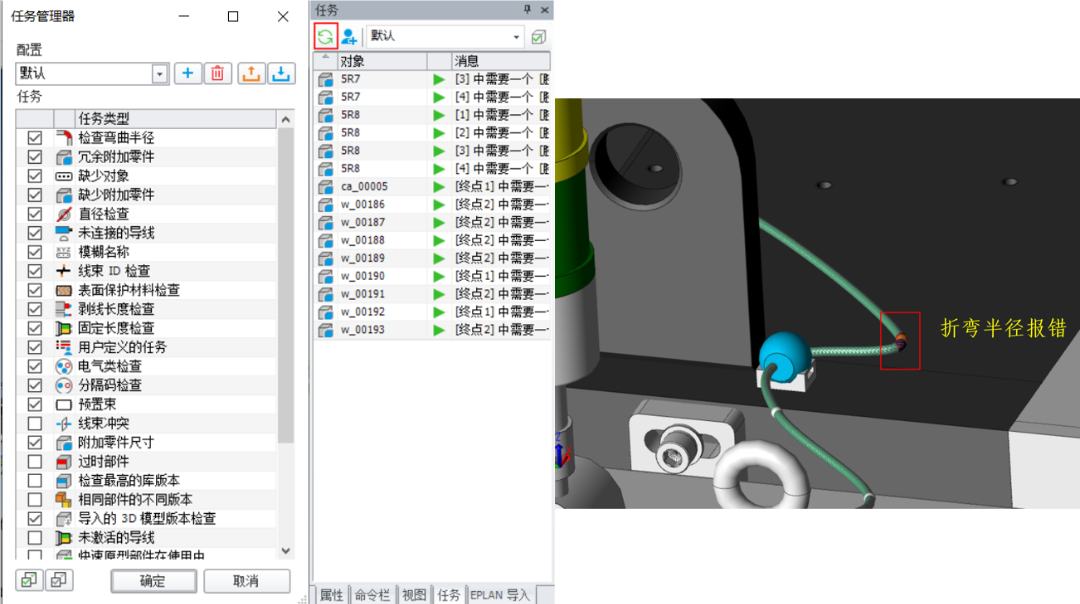
Task: Add a new configuration with the plus icon
Action: pos(188,74)
